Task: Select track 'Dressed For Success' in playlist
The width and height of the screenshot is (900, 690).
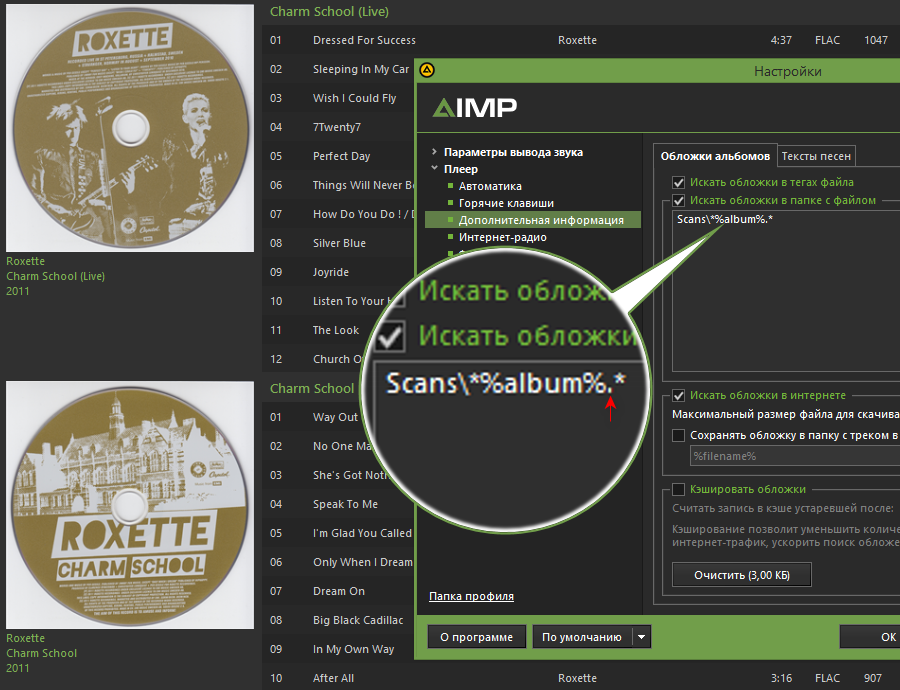Action: click(x=364, y=40)
